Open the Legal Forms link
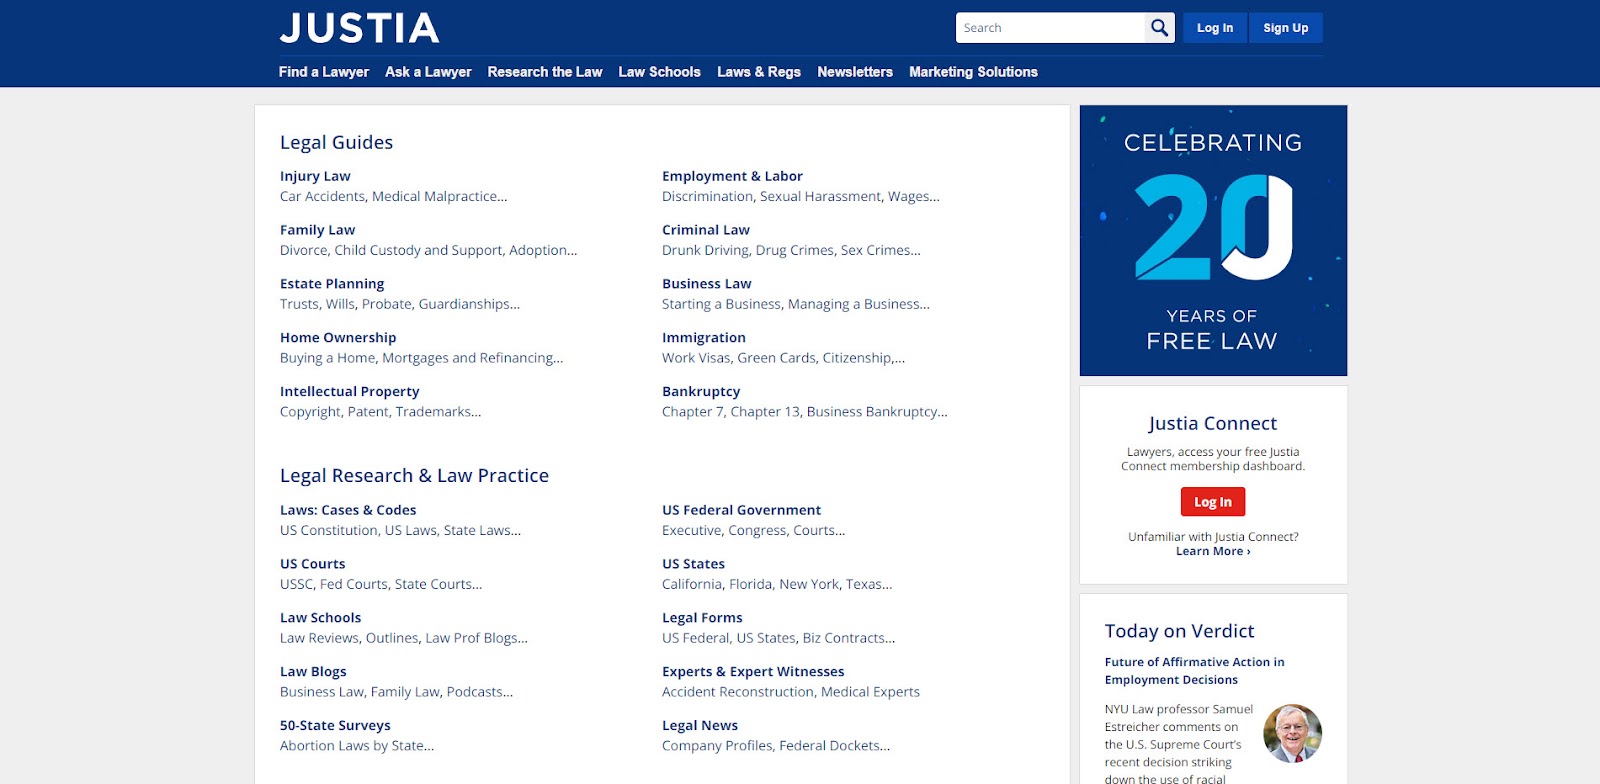The image size is (1600, 784). pos(702,618)
